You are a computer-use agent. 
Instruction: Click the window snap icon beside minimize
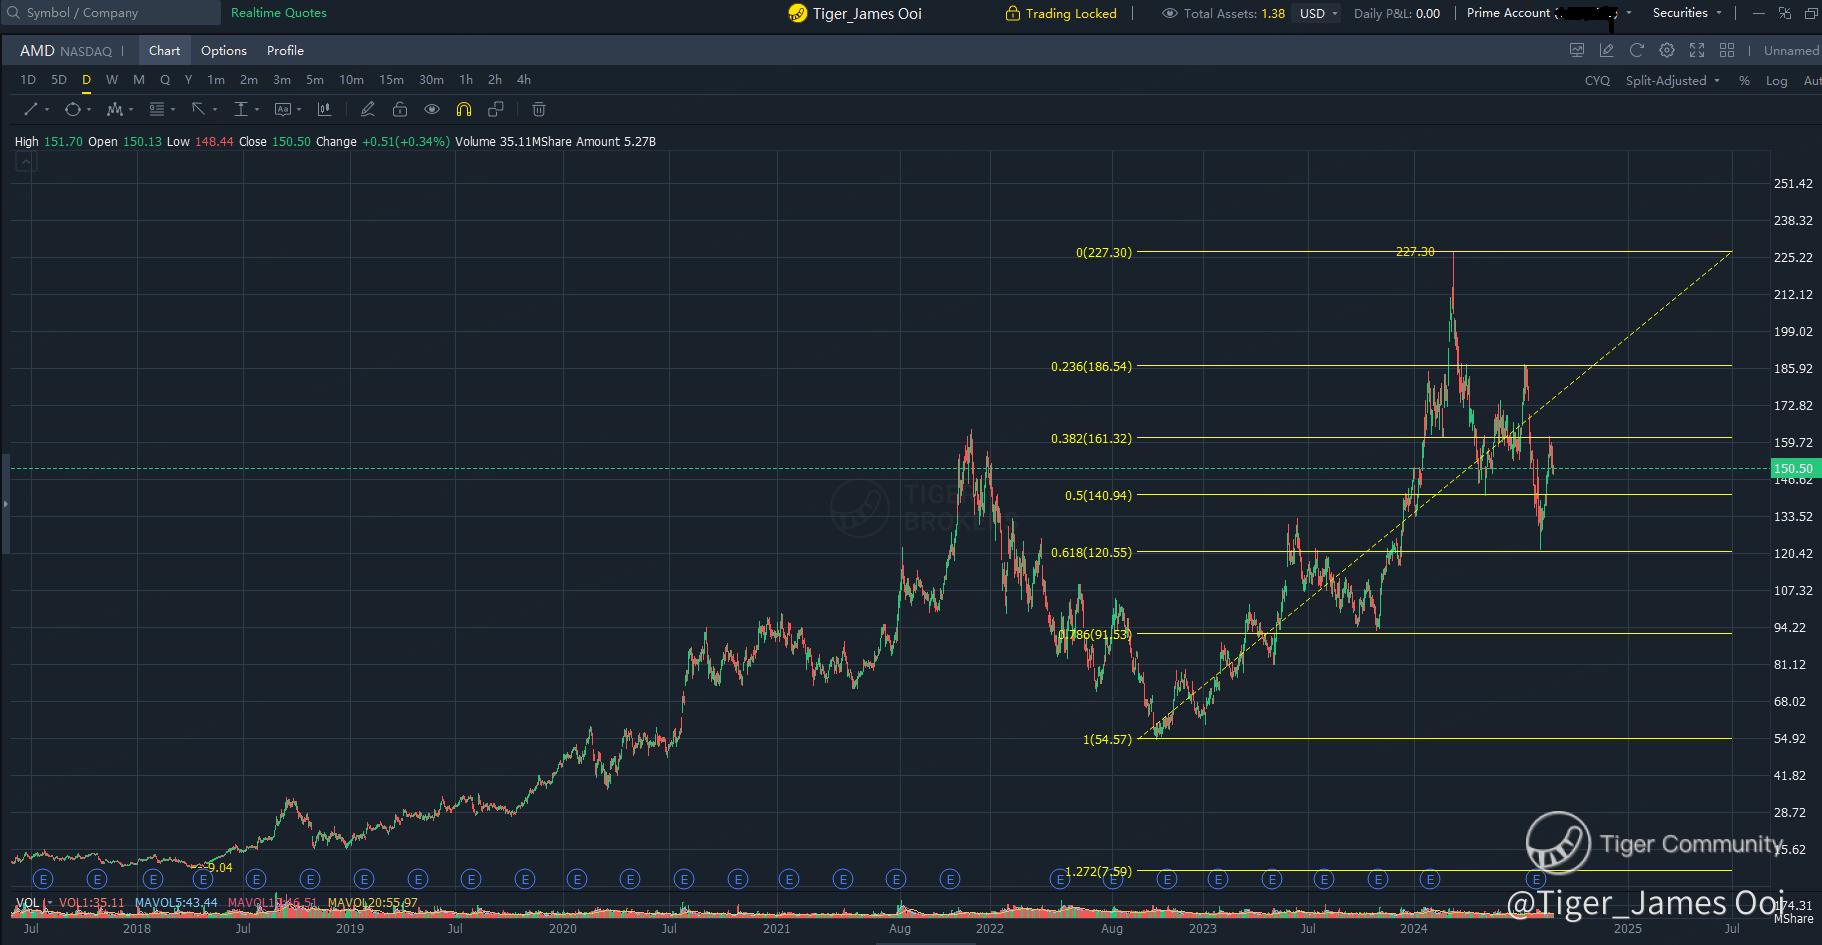click(x=1786, y=13)
